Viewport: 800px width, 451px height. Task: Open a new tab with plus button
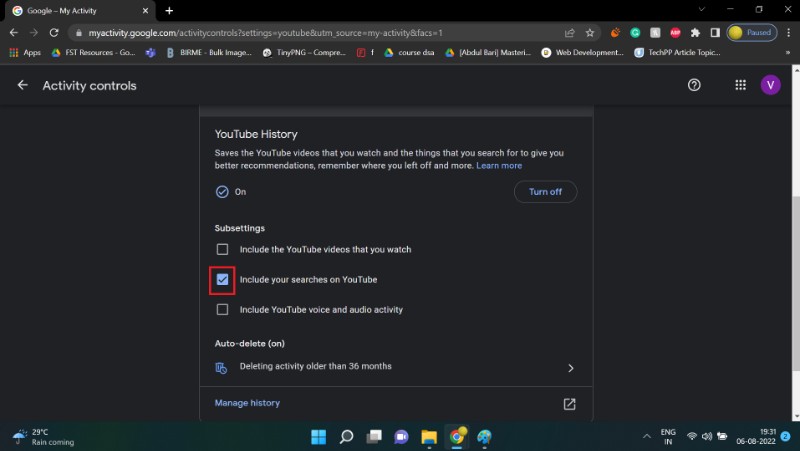coord(169,10)
